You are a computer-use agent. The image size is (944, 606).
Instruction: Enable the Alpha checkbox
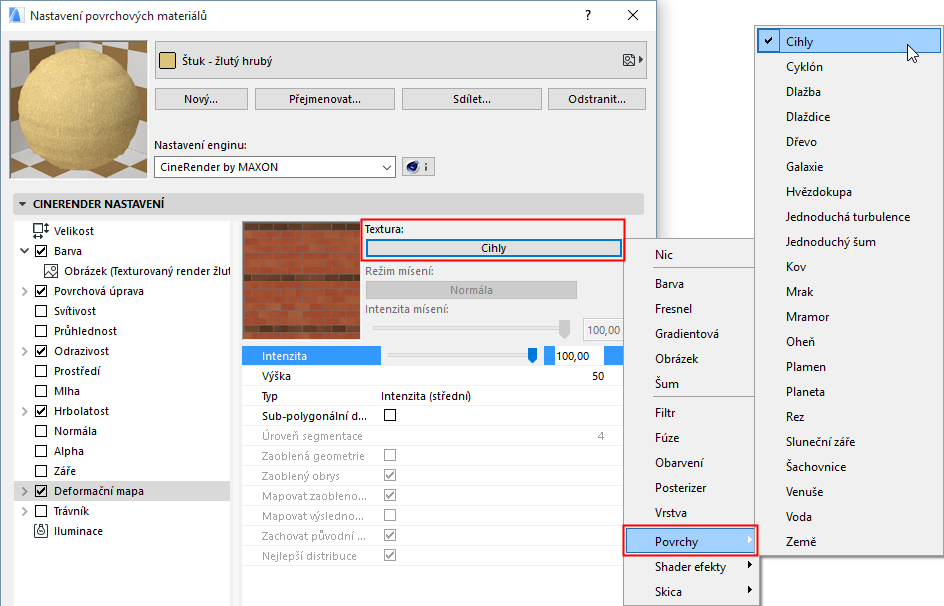41,451
